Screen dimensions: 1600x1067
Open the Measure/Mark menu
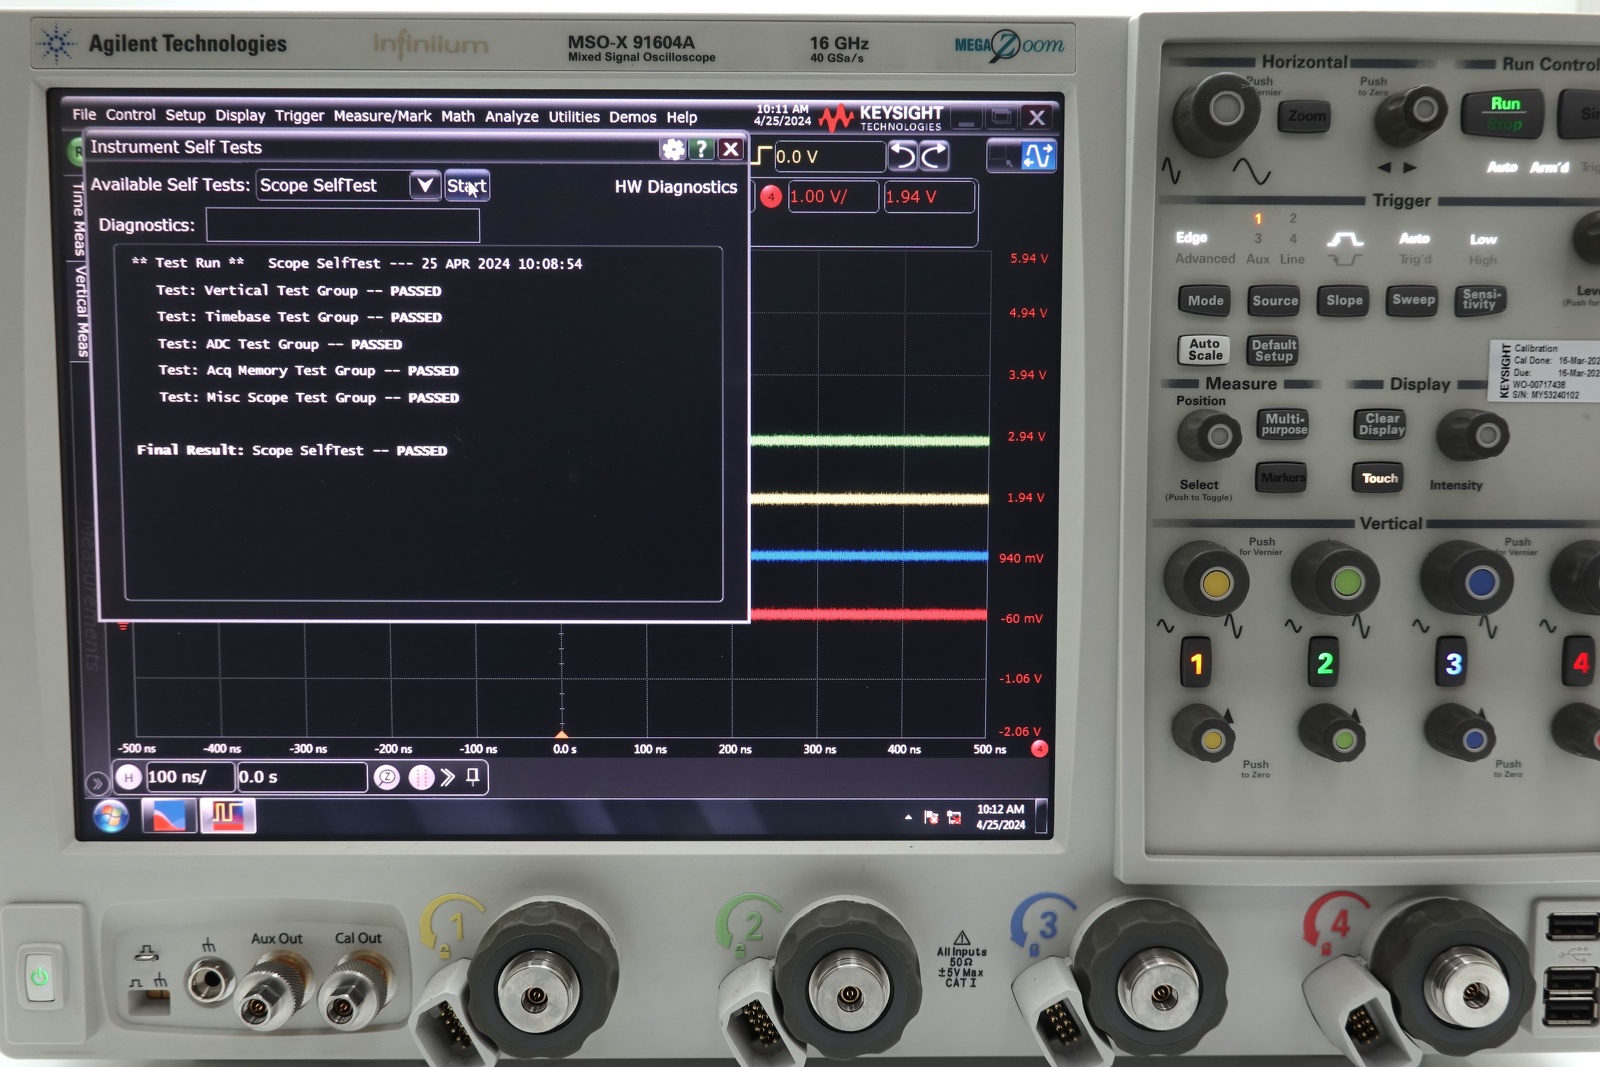coord(382,116)
